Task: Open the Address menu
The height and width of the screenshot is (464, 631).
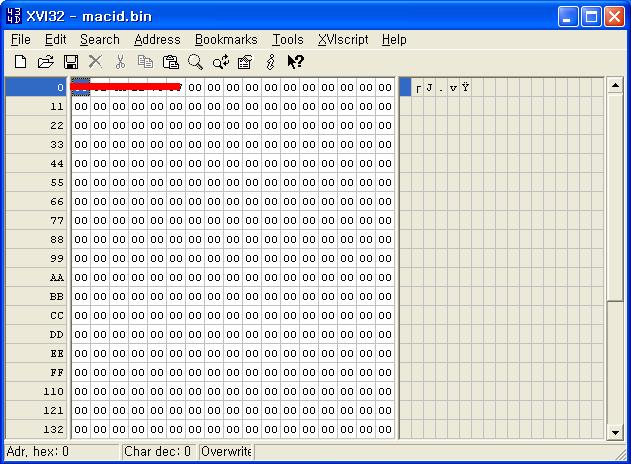Action: 157,39
